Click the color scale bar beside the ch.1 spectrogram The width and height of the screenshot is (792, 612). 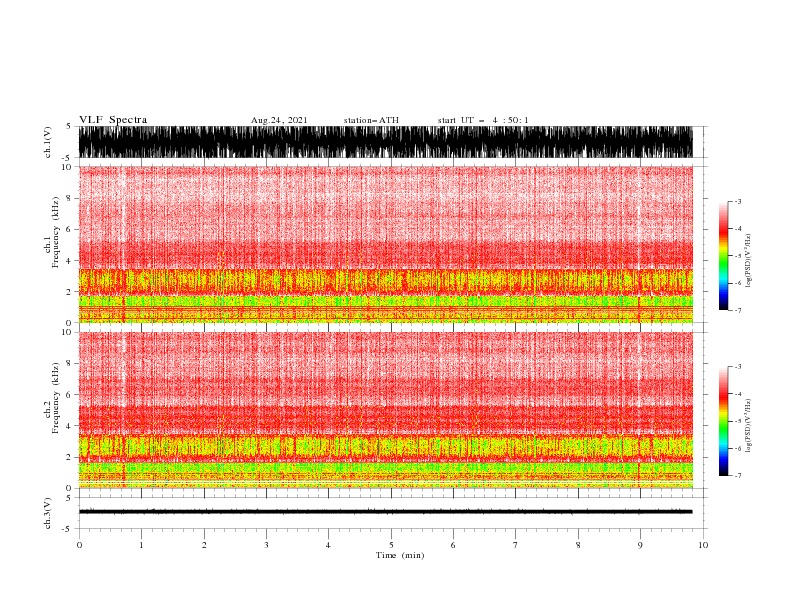(723, 256)
